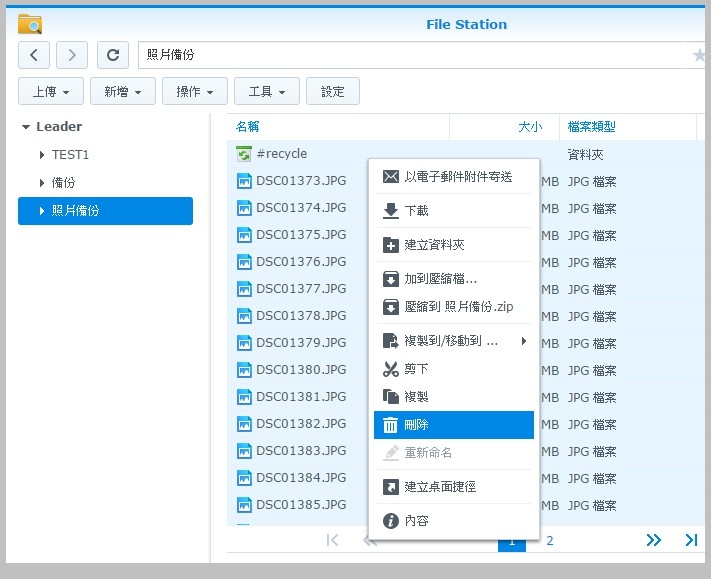The image size is (711, 579).
Task: Click the desktop shortcut arrow icon
Action: [390, 487]
